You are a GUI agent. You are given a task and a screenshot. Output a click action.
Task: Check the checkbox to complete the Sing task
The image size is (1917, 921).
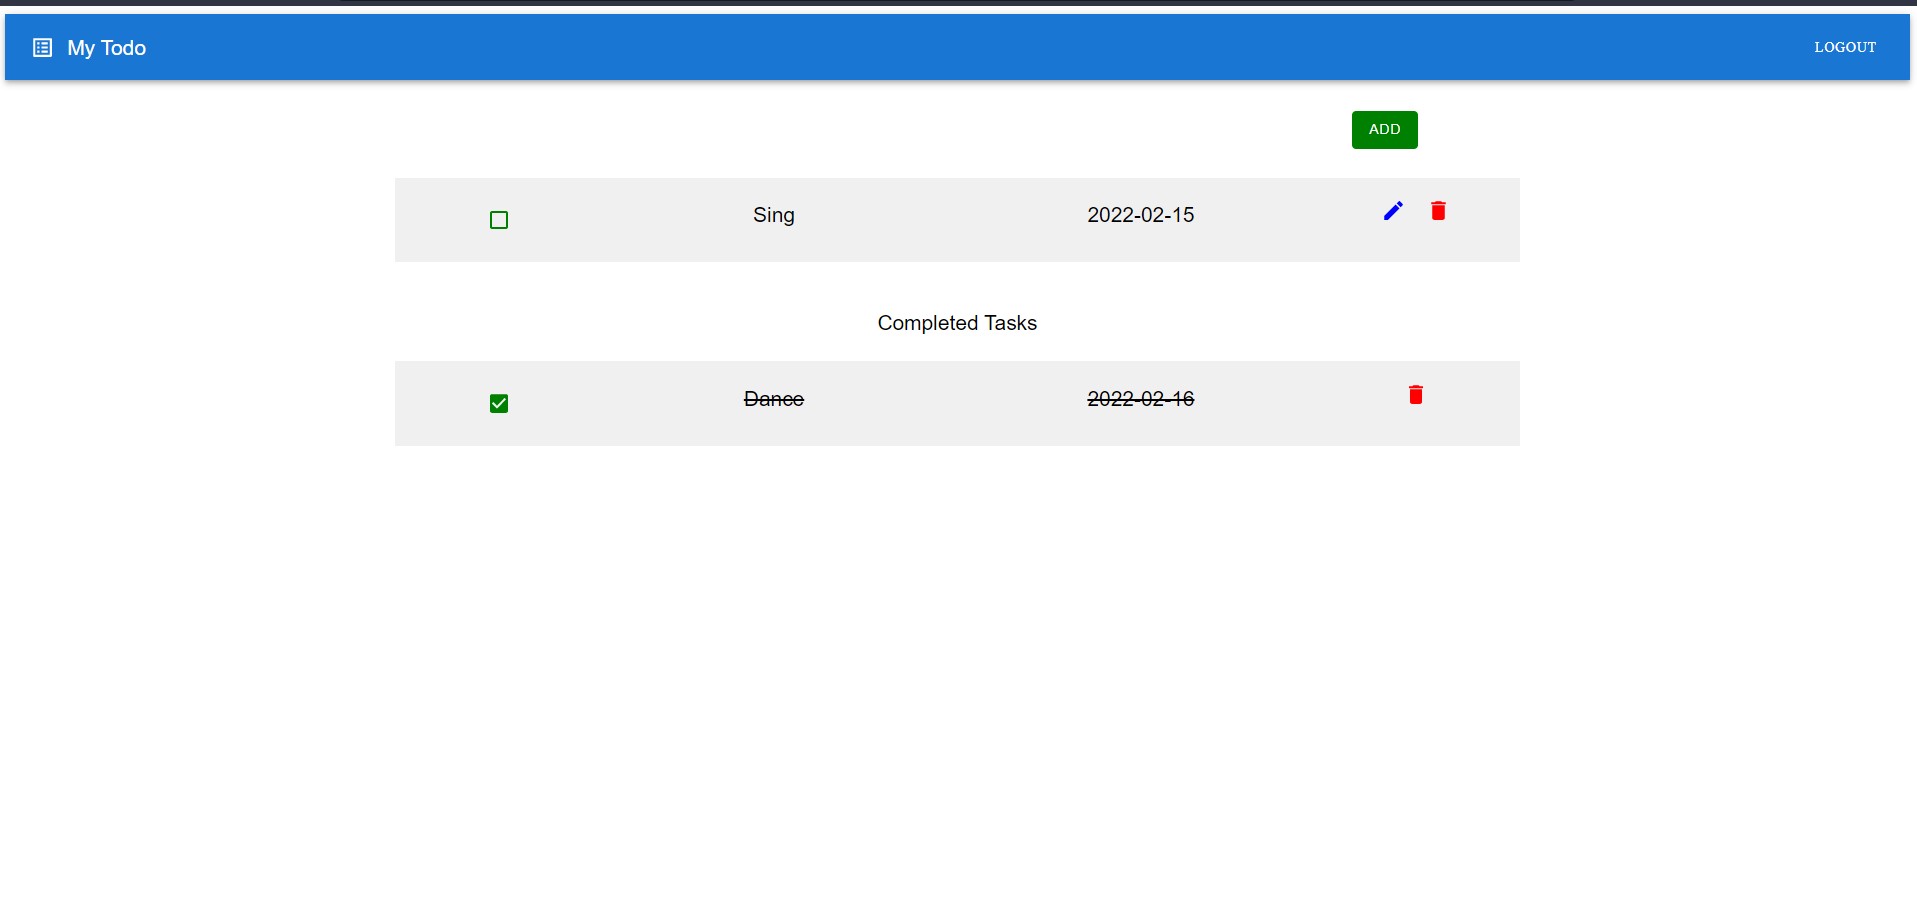tap(498, 219)
